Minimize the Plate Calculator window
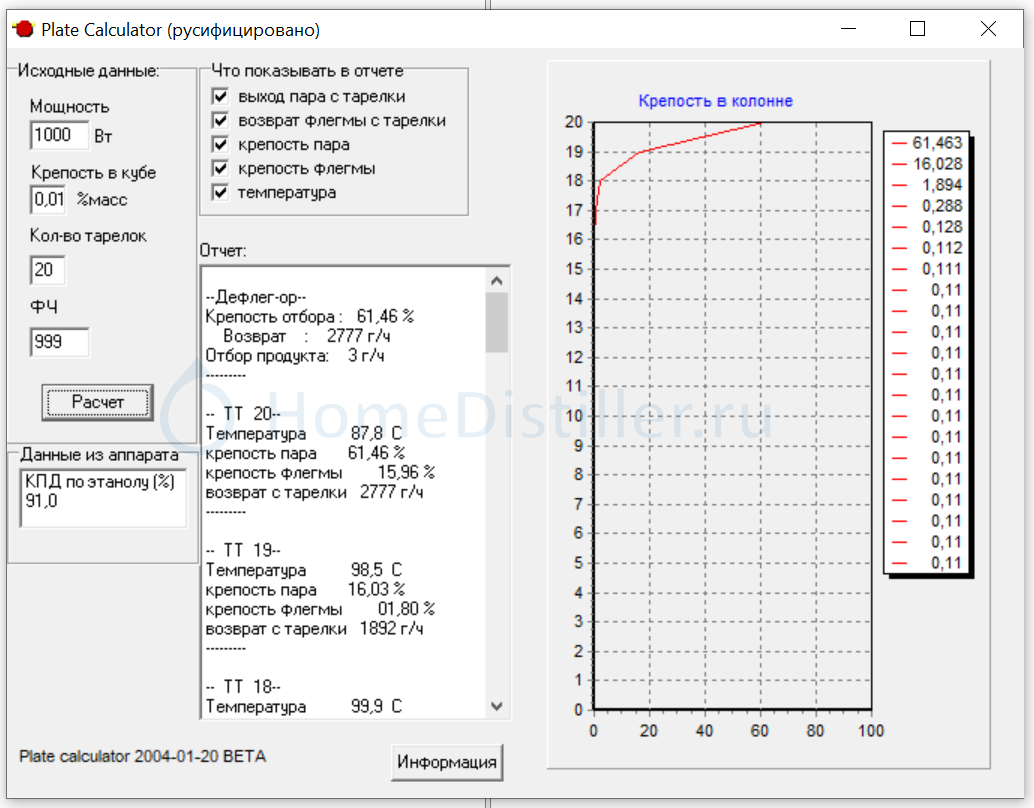 point(846,30)
